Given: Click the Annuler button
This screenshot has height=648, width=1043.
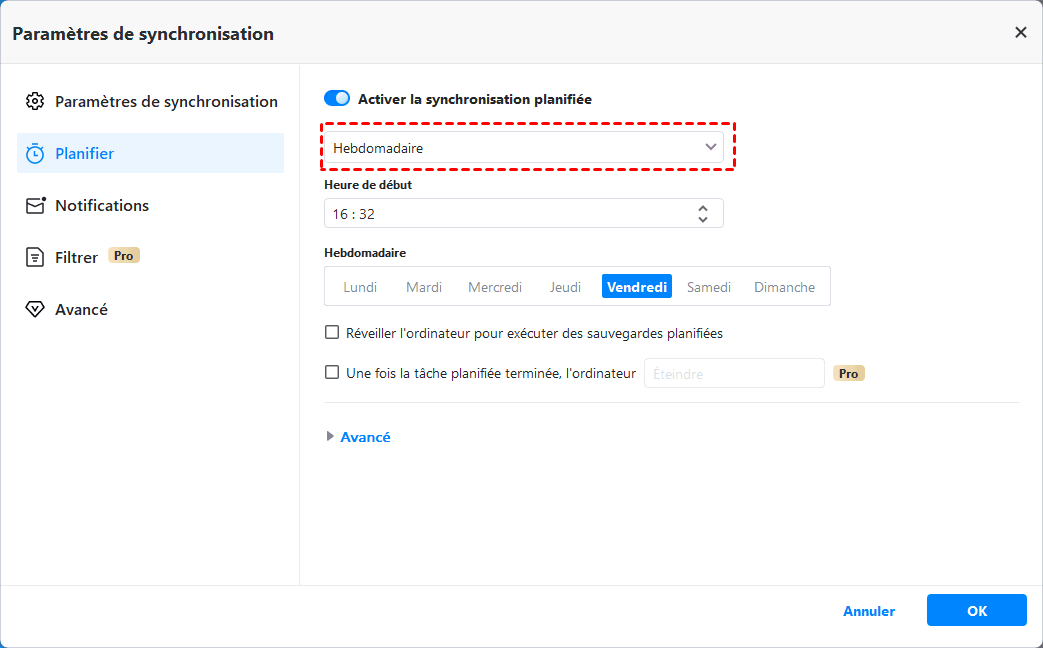Looking at the screenshot, I should (869, 611).
